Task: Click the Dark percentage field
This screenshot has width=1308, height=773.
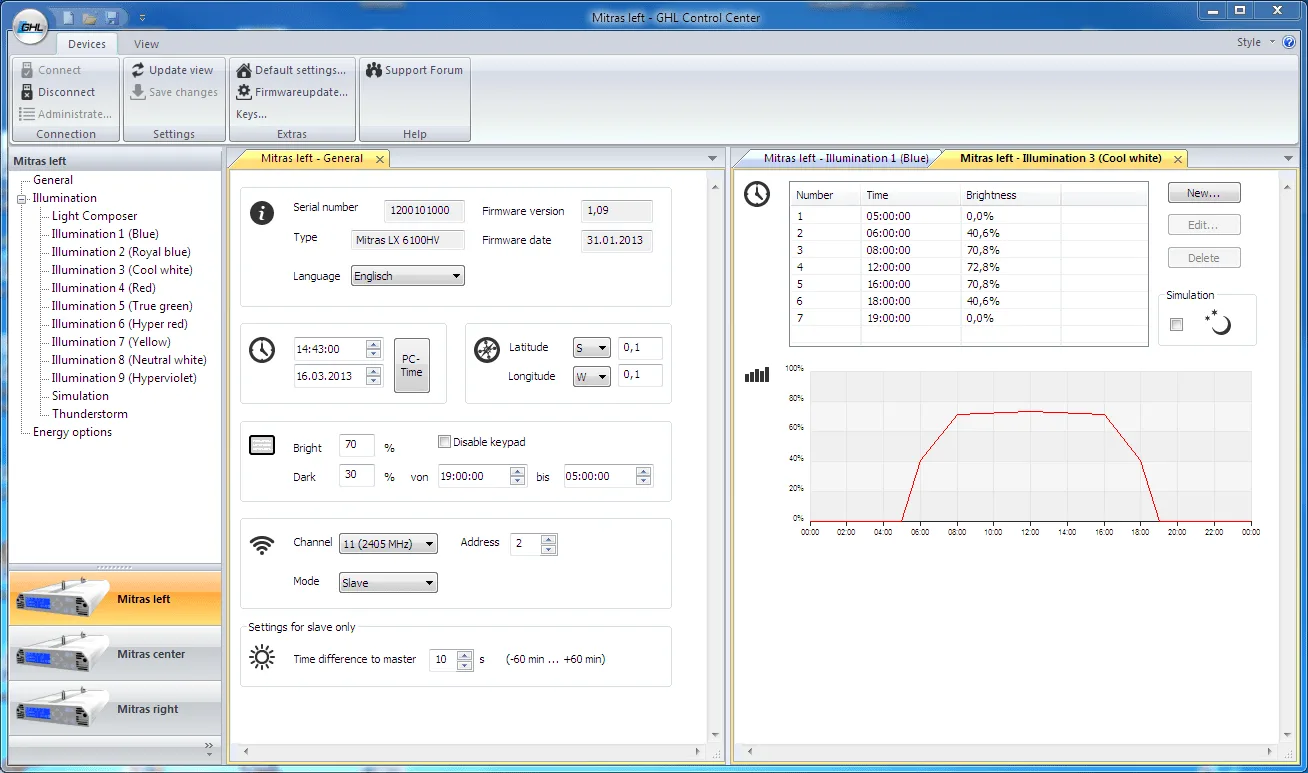Action: [357, 475]
